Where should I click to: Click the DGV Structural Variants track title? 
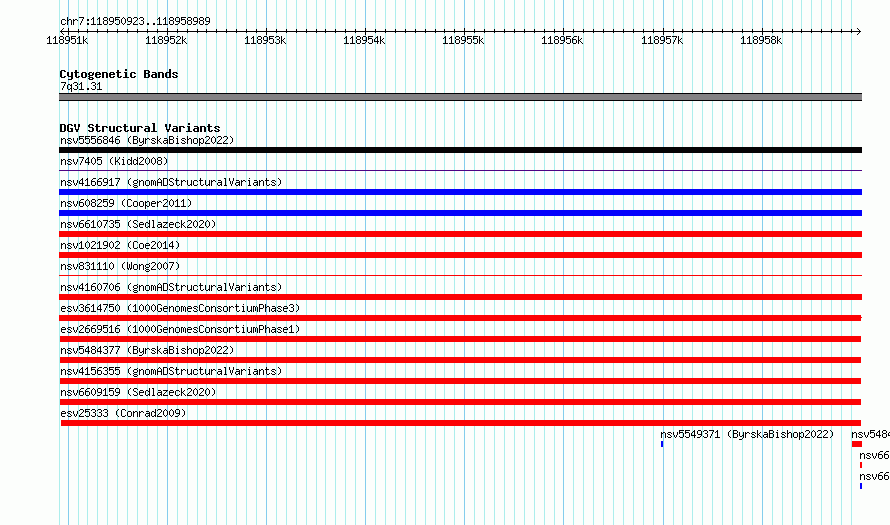(140, 128)
